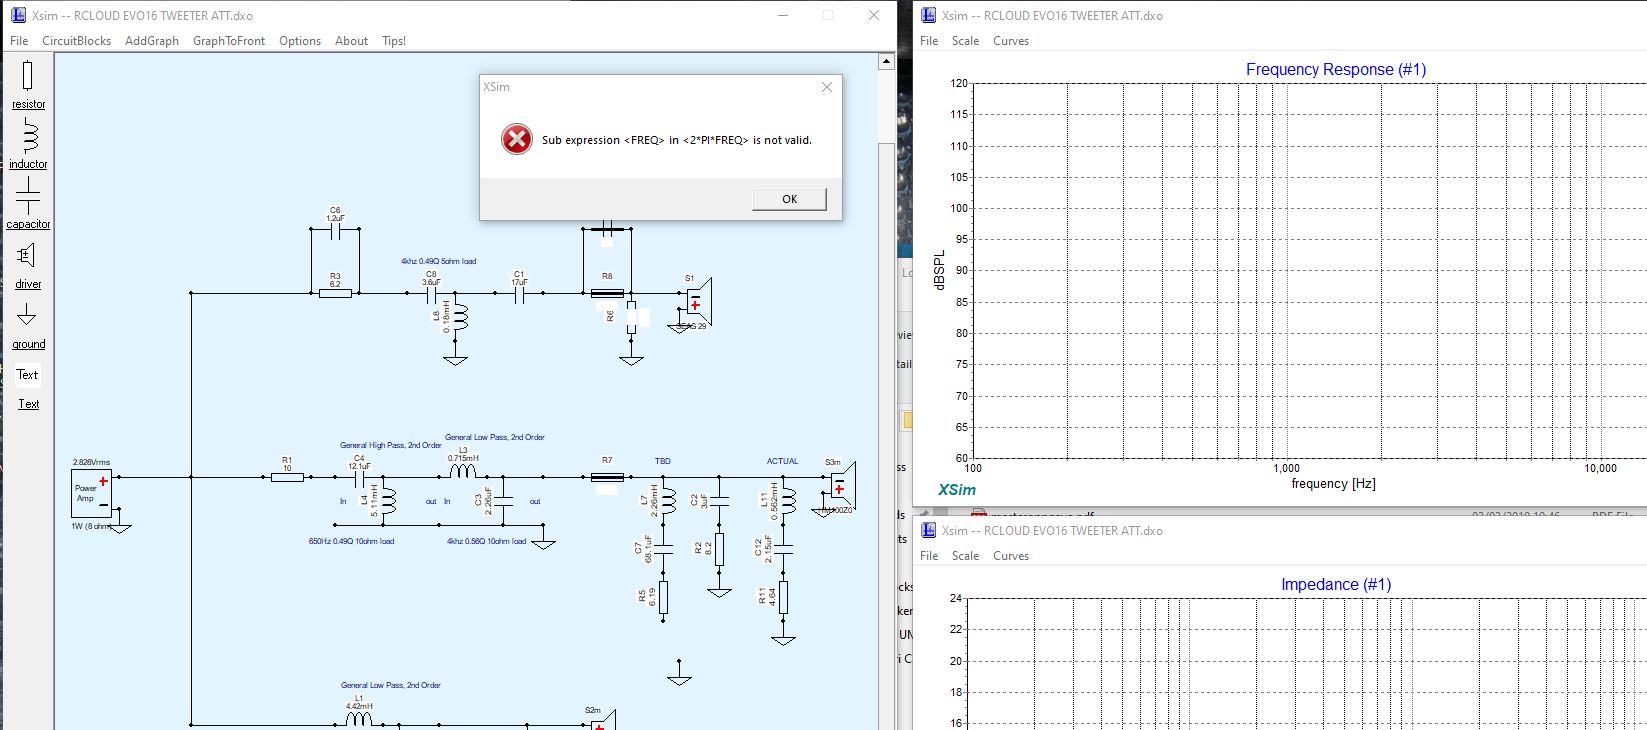Click the error message text in dialog
1647x730 pixels.
[677, 140]
